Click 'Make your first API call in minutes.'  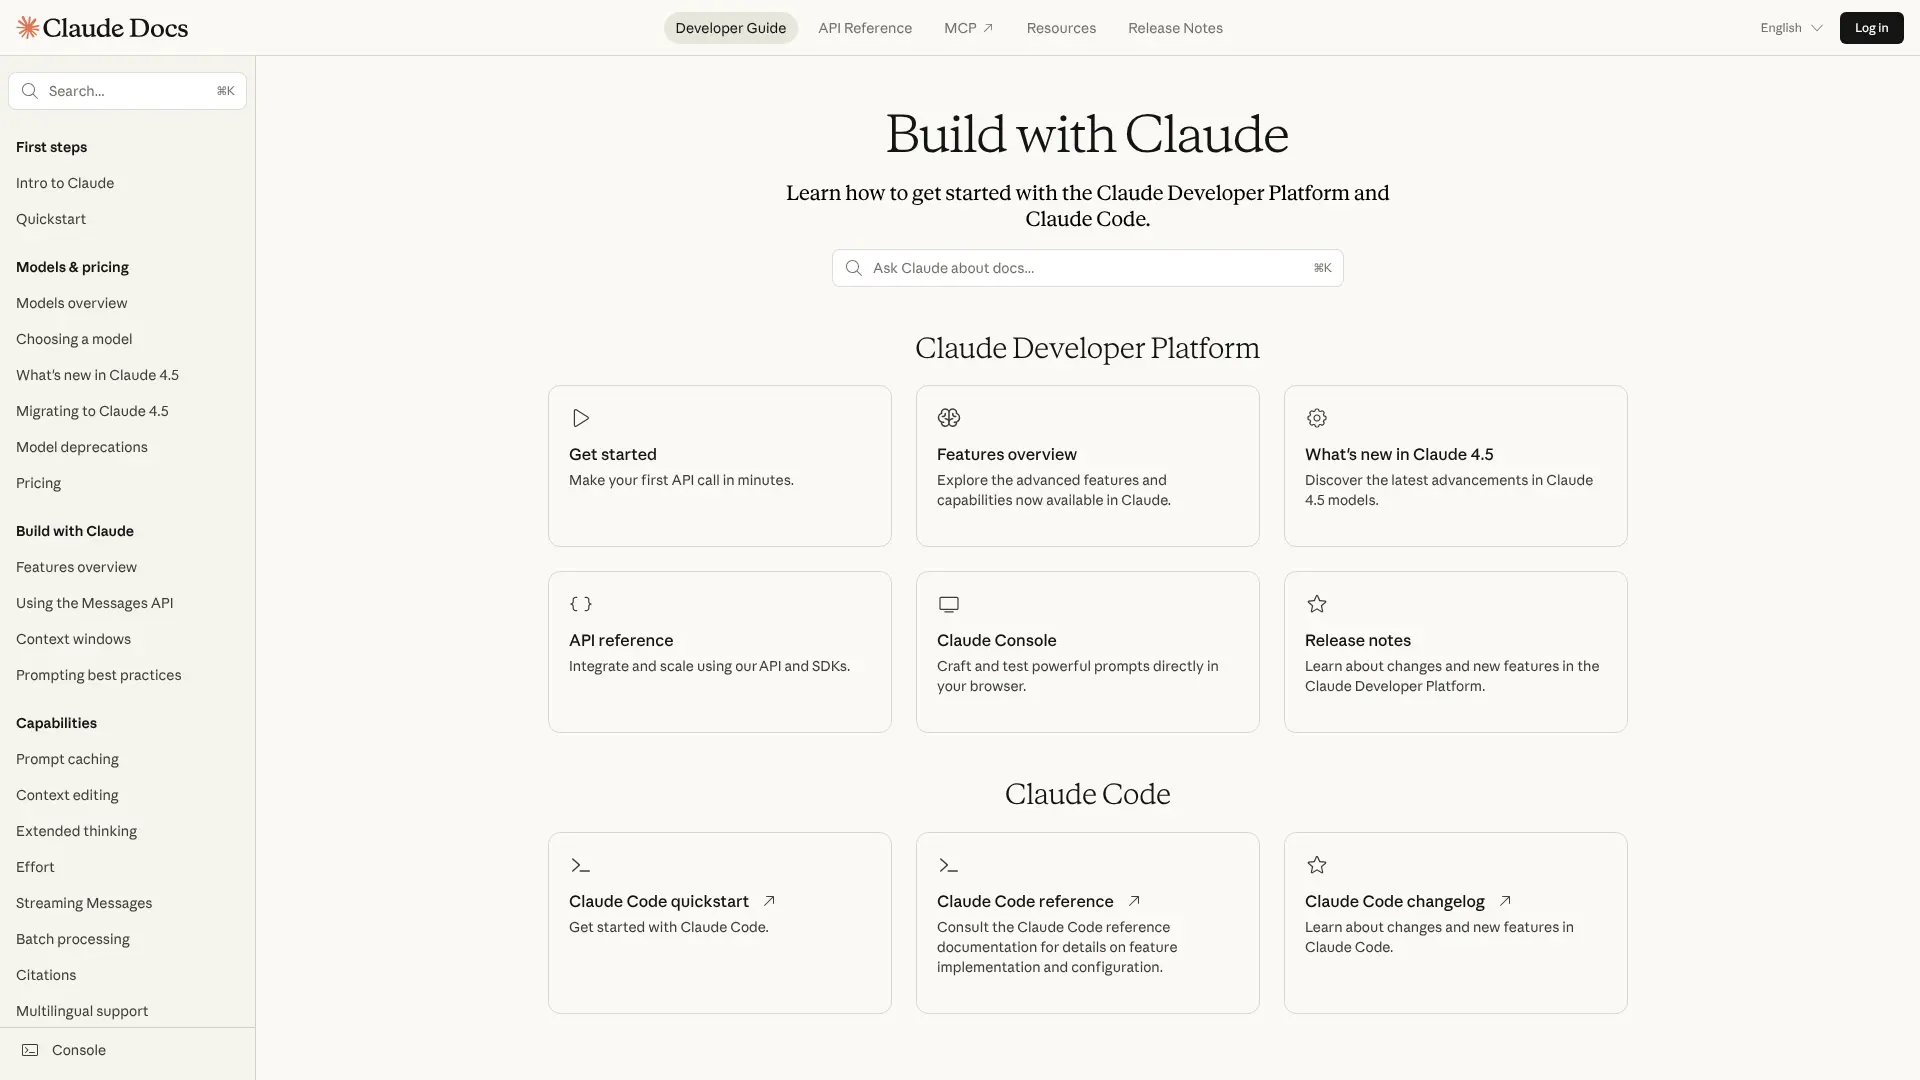tap(681, 480)
